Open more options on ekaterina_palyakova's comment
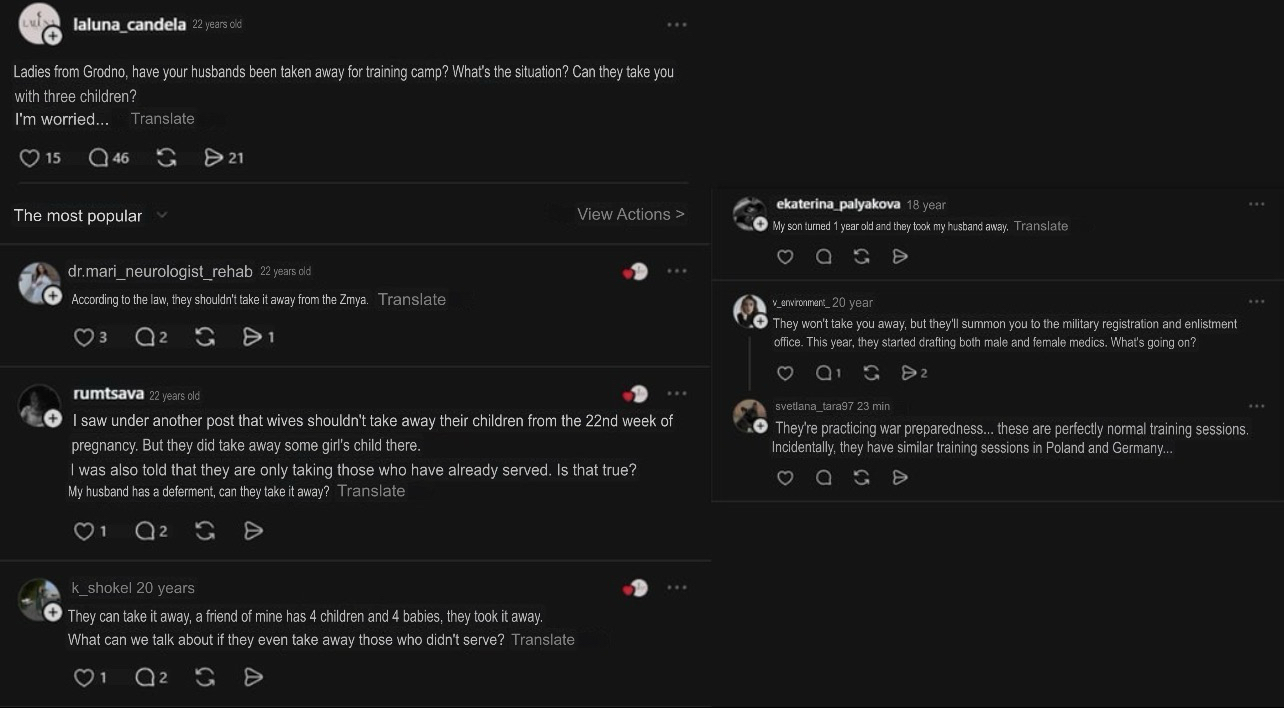The height and width of the screenshot is (708, 1284). [x=1256, y=204]
